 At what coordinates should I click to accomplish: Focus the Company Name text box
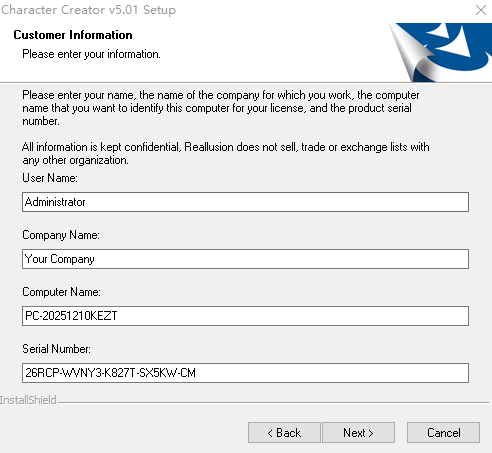click(x=245, y=259)
